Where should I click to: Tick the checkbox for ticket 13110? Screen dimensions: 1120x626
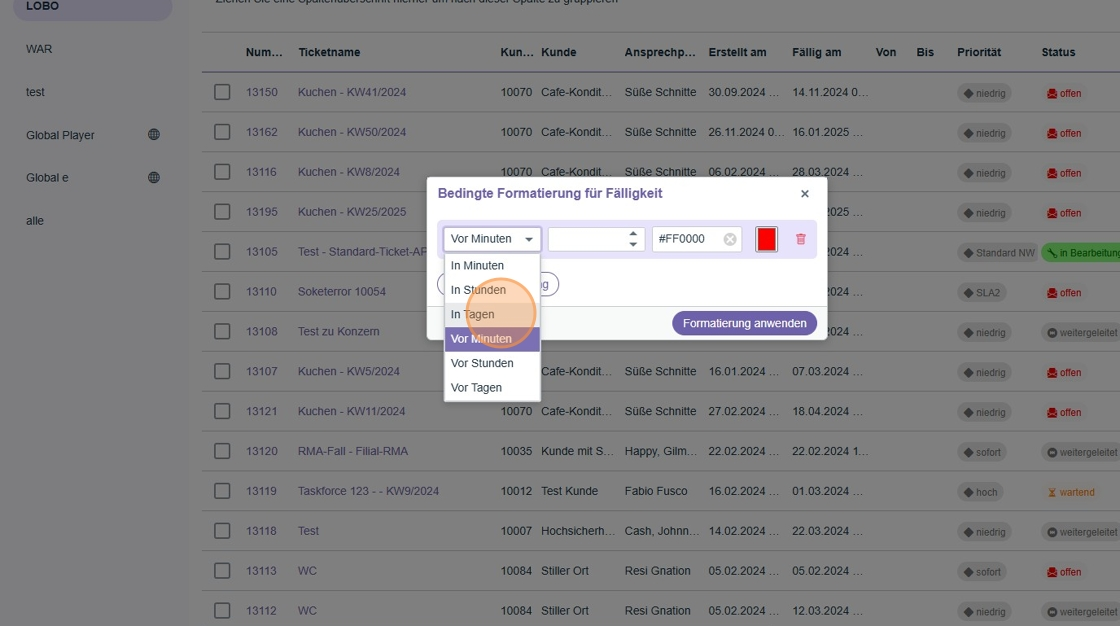222,292
